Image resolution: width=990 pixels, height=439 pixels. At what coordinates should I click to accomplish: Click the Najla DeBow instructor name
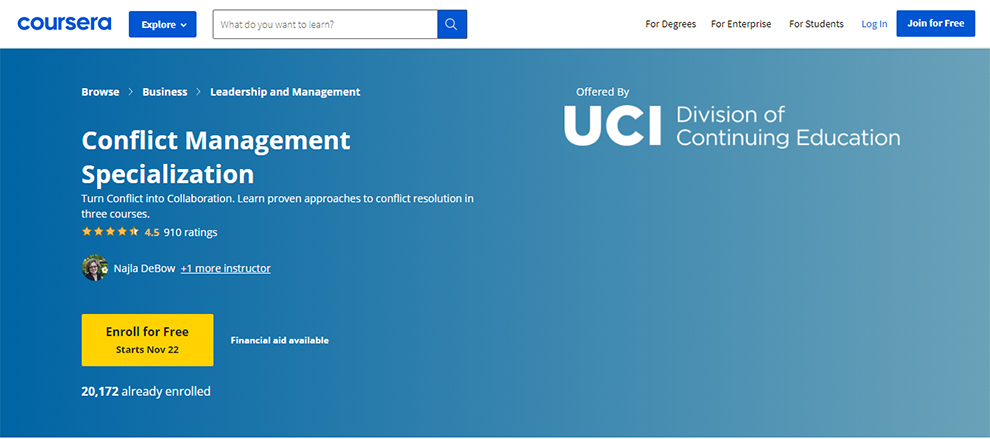coord(145,268)
